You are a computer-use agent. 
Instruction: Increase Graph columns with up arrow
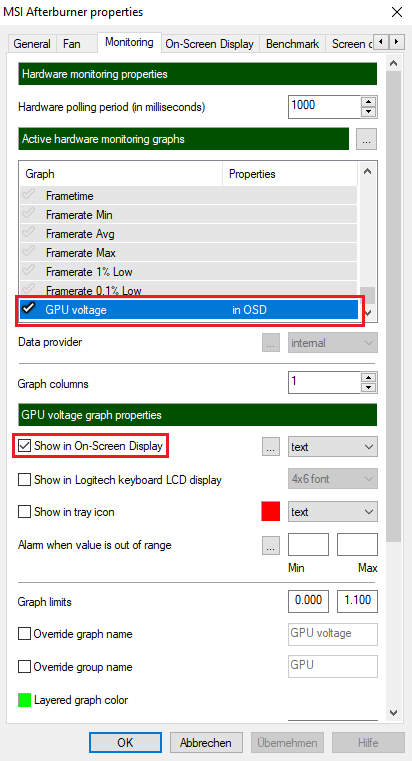370,378
